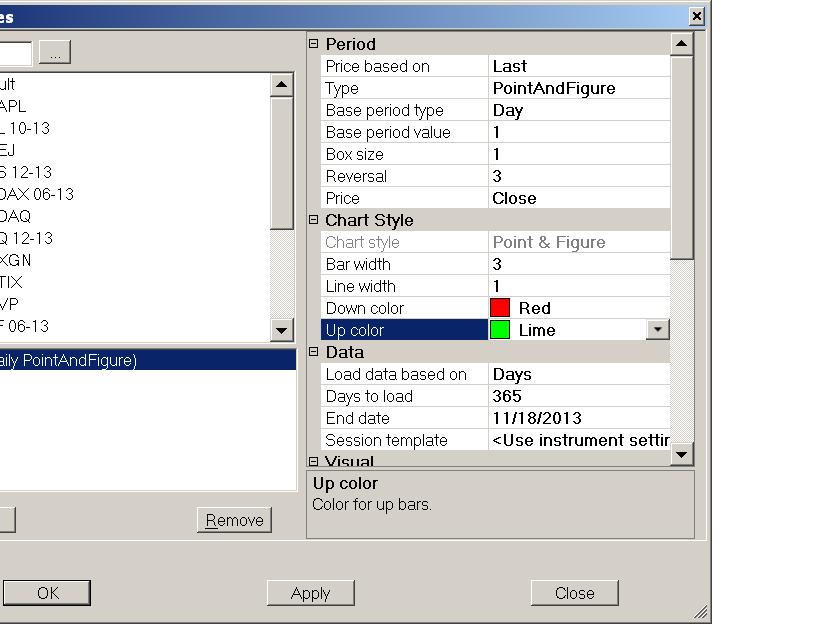Click the instrument browse ellipsis button
The width and height of the screenshot is (840, 624).
point(55,52)
